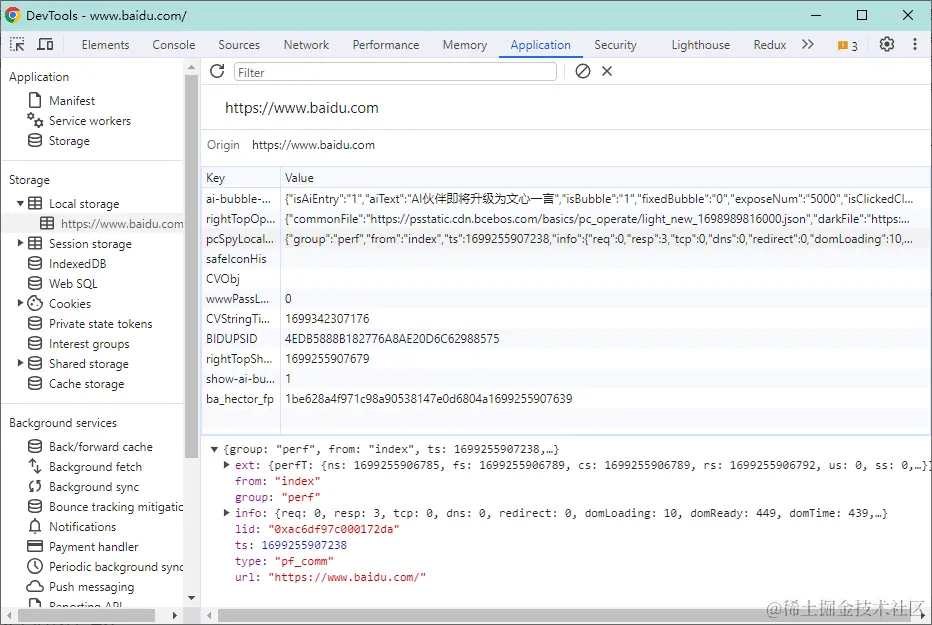932x625 pixels.
Task: Select https://www.baidu.com under Local storage
Action: tap(121, 223)
